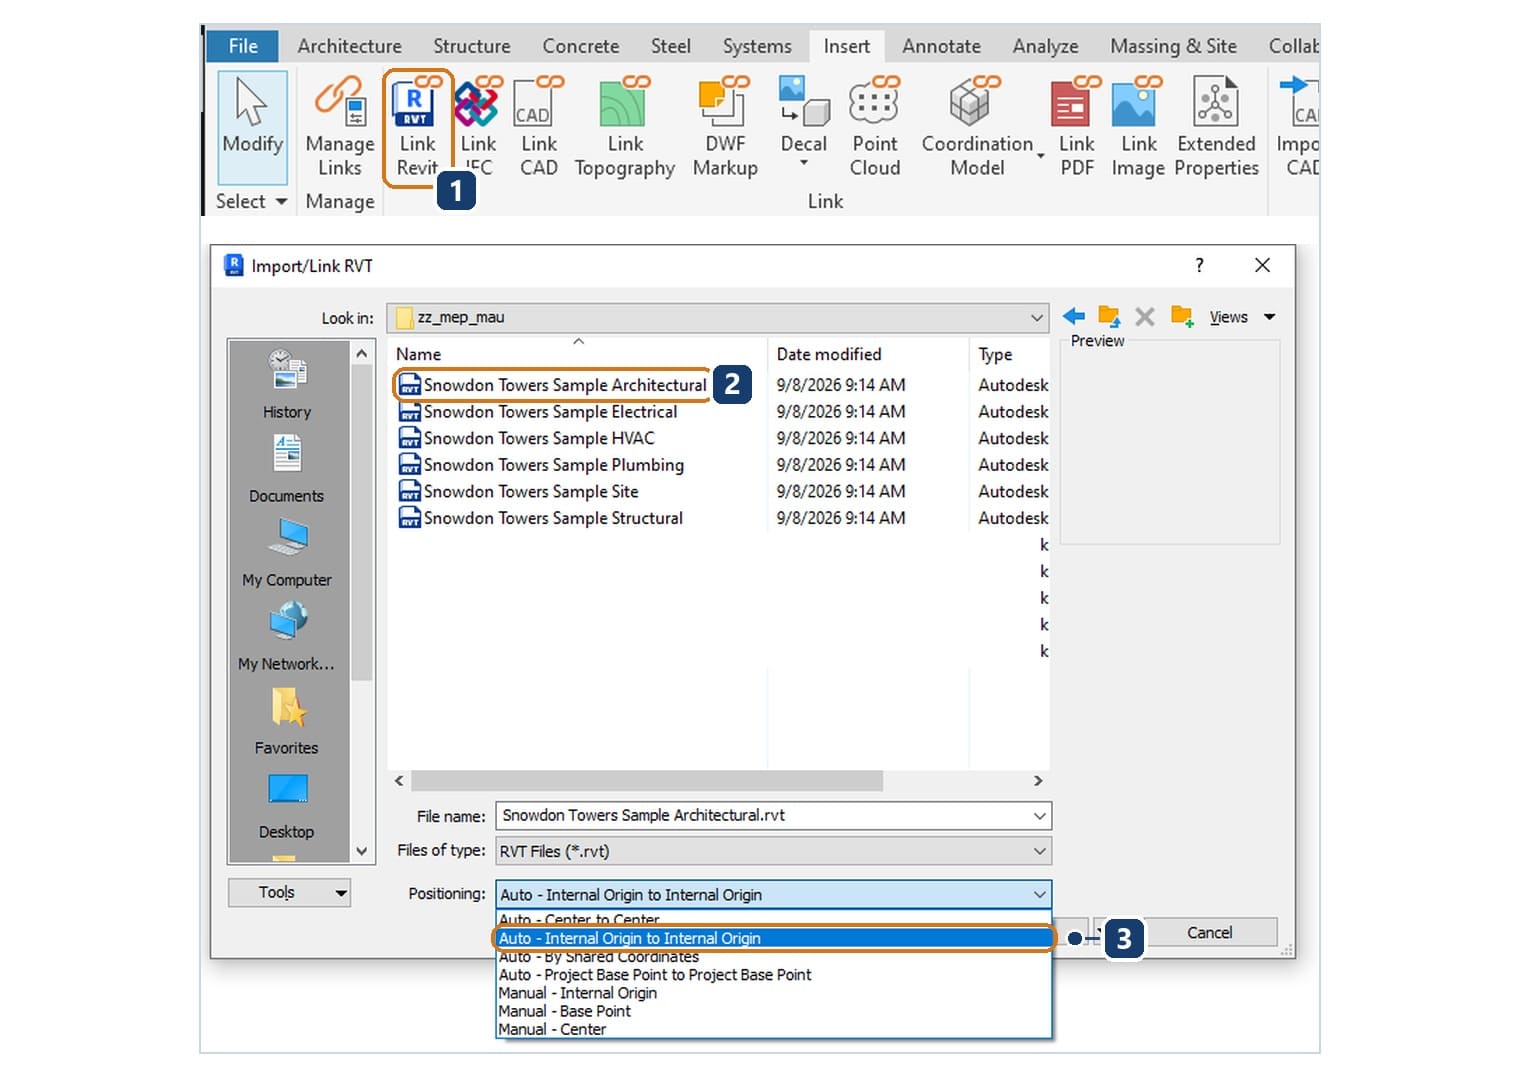Image resolution: width=1520 pixels, height=1077 pixels.
Task: Open the History place
Action: tap(287, 384)
